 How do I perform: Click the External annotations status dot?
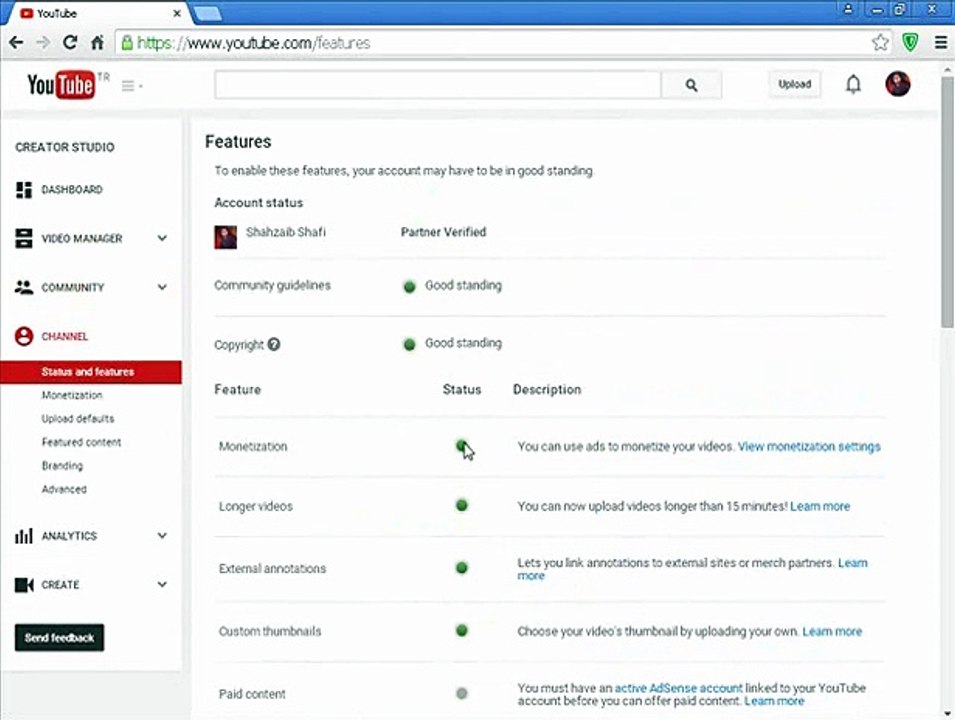[462, 568]
